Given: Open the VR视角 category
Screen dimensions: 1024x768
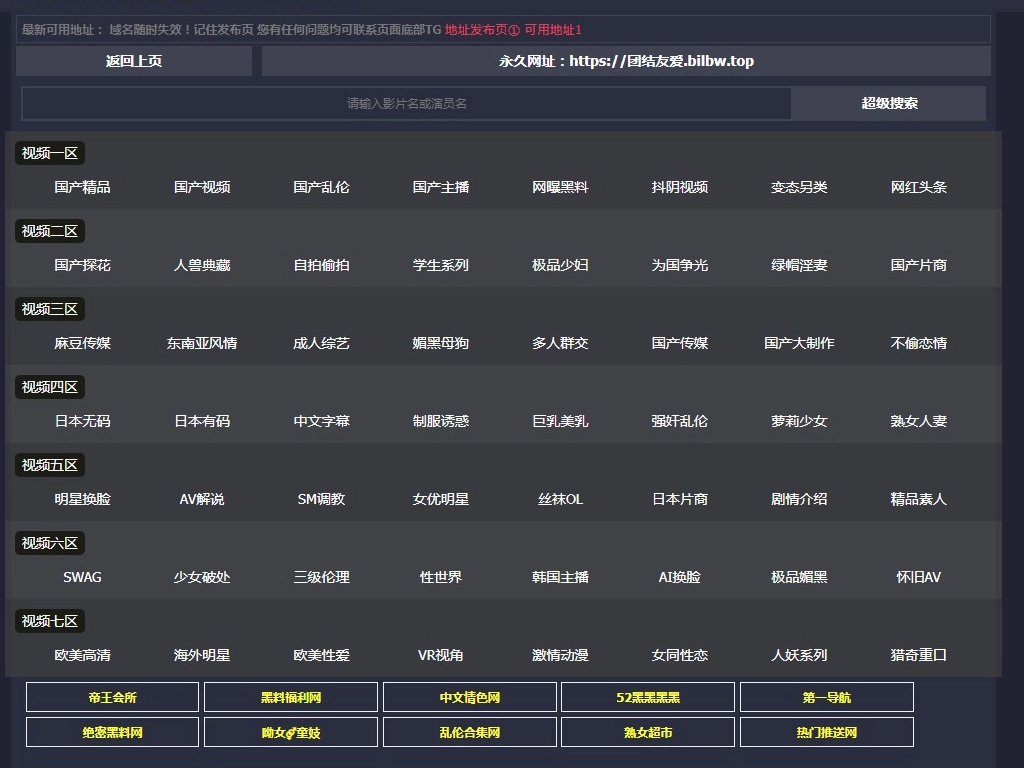Looking at the screenshot, I should tap(440, 655).
